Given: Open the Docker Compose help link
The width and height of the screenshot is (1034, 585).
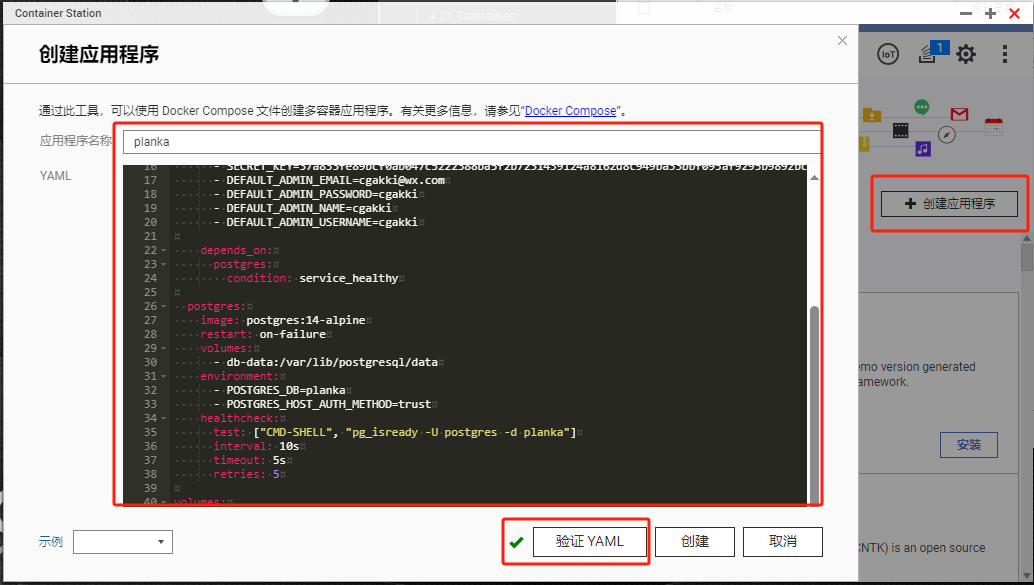Looking at the screenshot, I should (x=570, y=111).
